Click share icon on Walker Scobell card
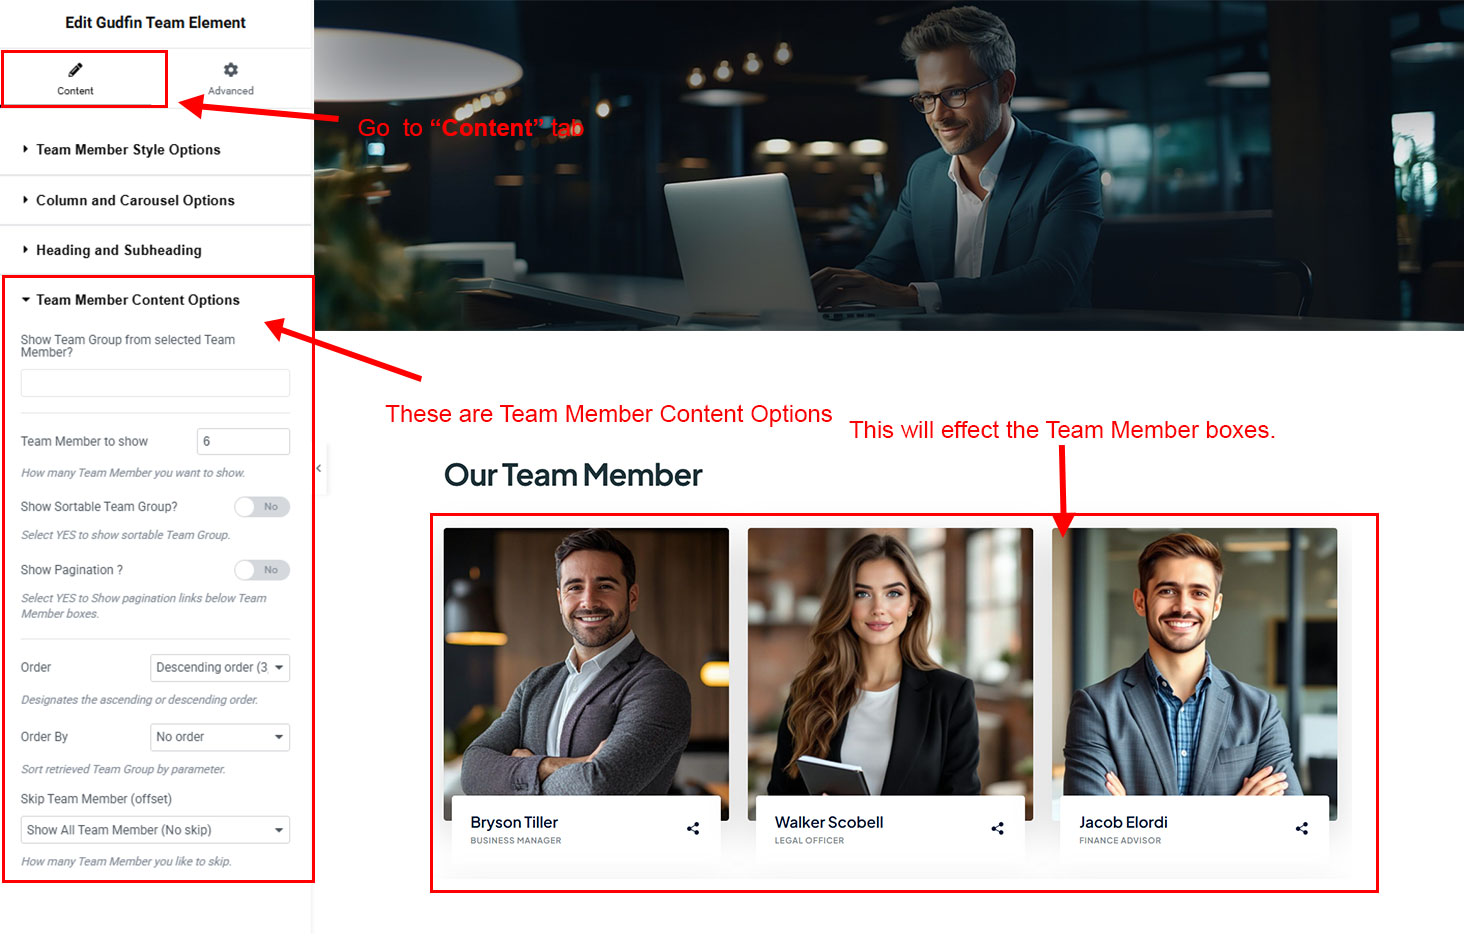1464x941 pixels. pos(997,828)
